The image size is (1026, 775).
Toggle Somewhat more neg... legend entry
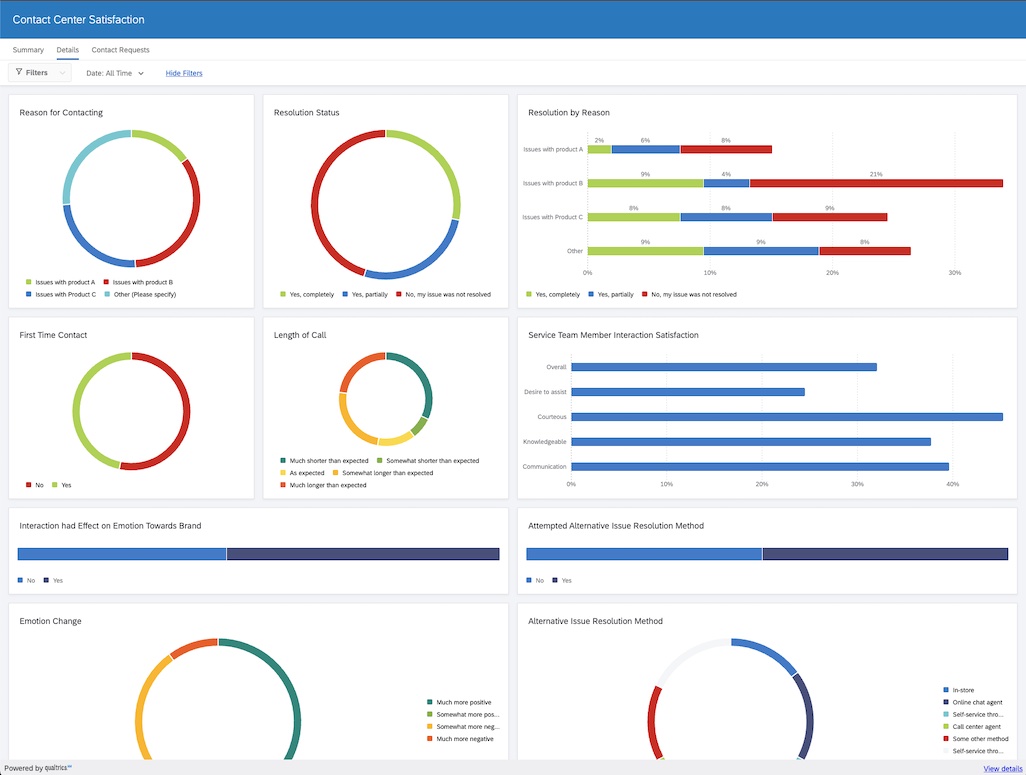[463, 727]
